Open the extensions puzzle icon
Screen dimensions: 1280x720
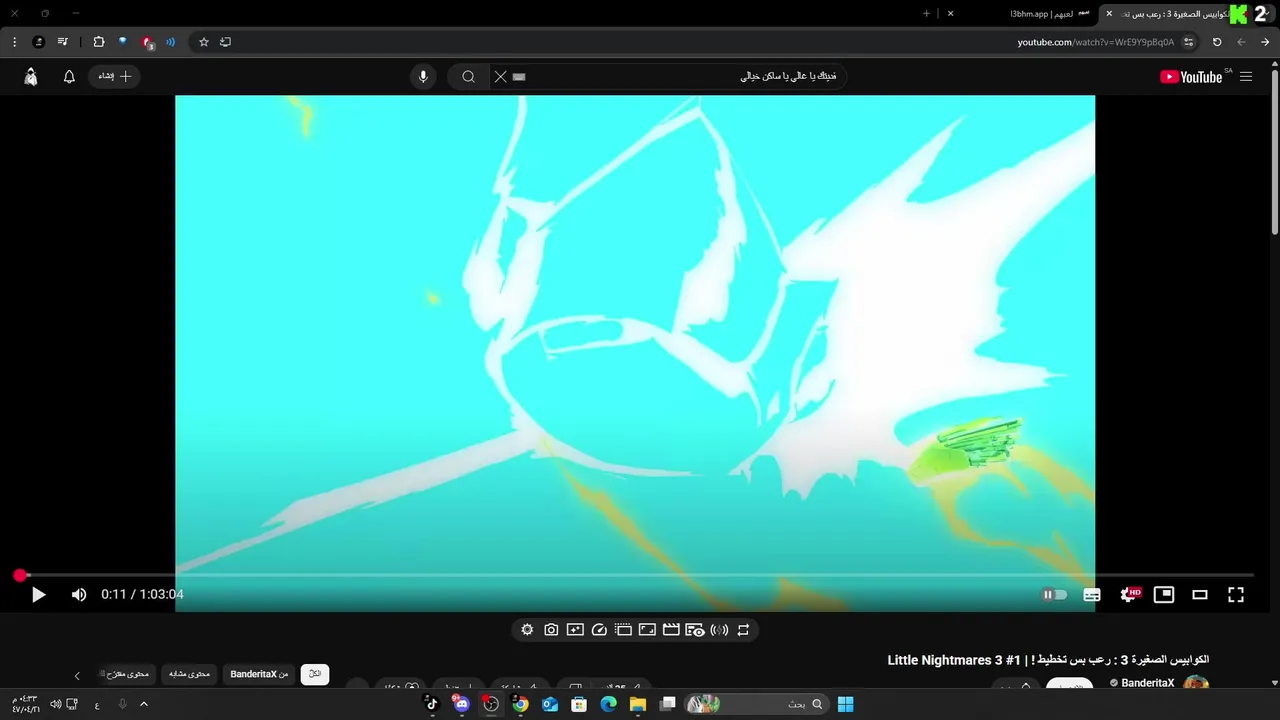point(98,42)
